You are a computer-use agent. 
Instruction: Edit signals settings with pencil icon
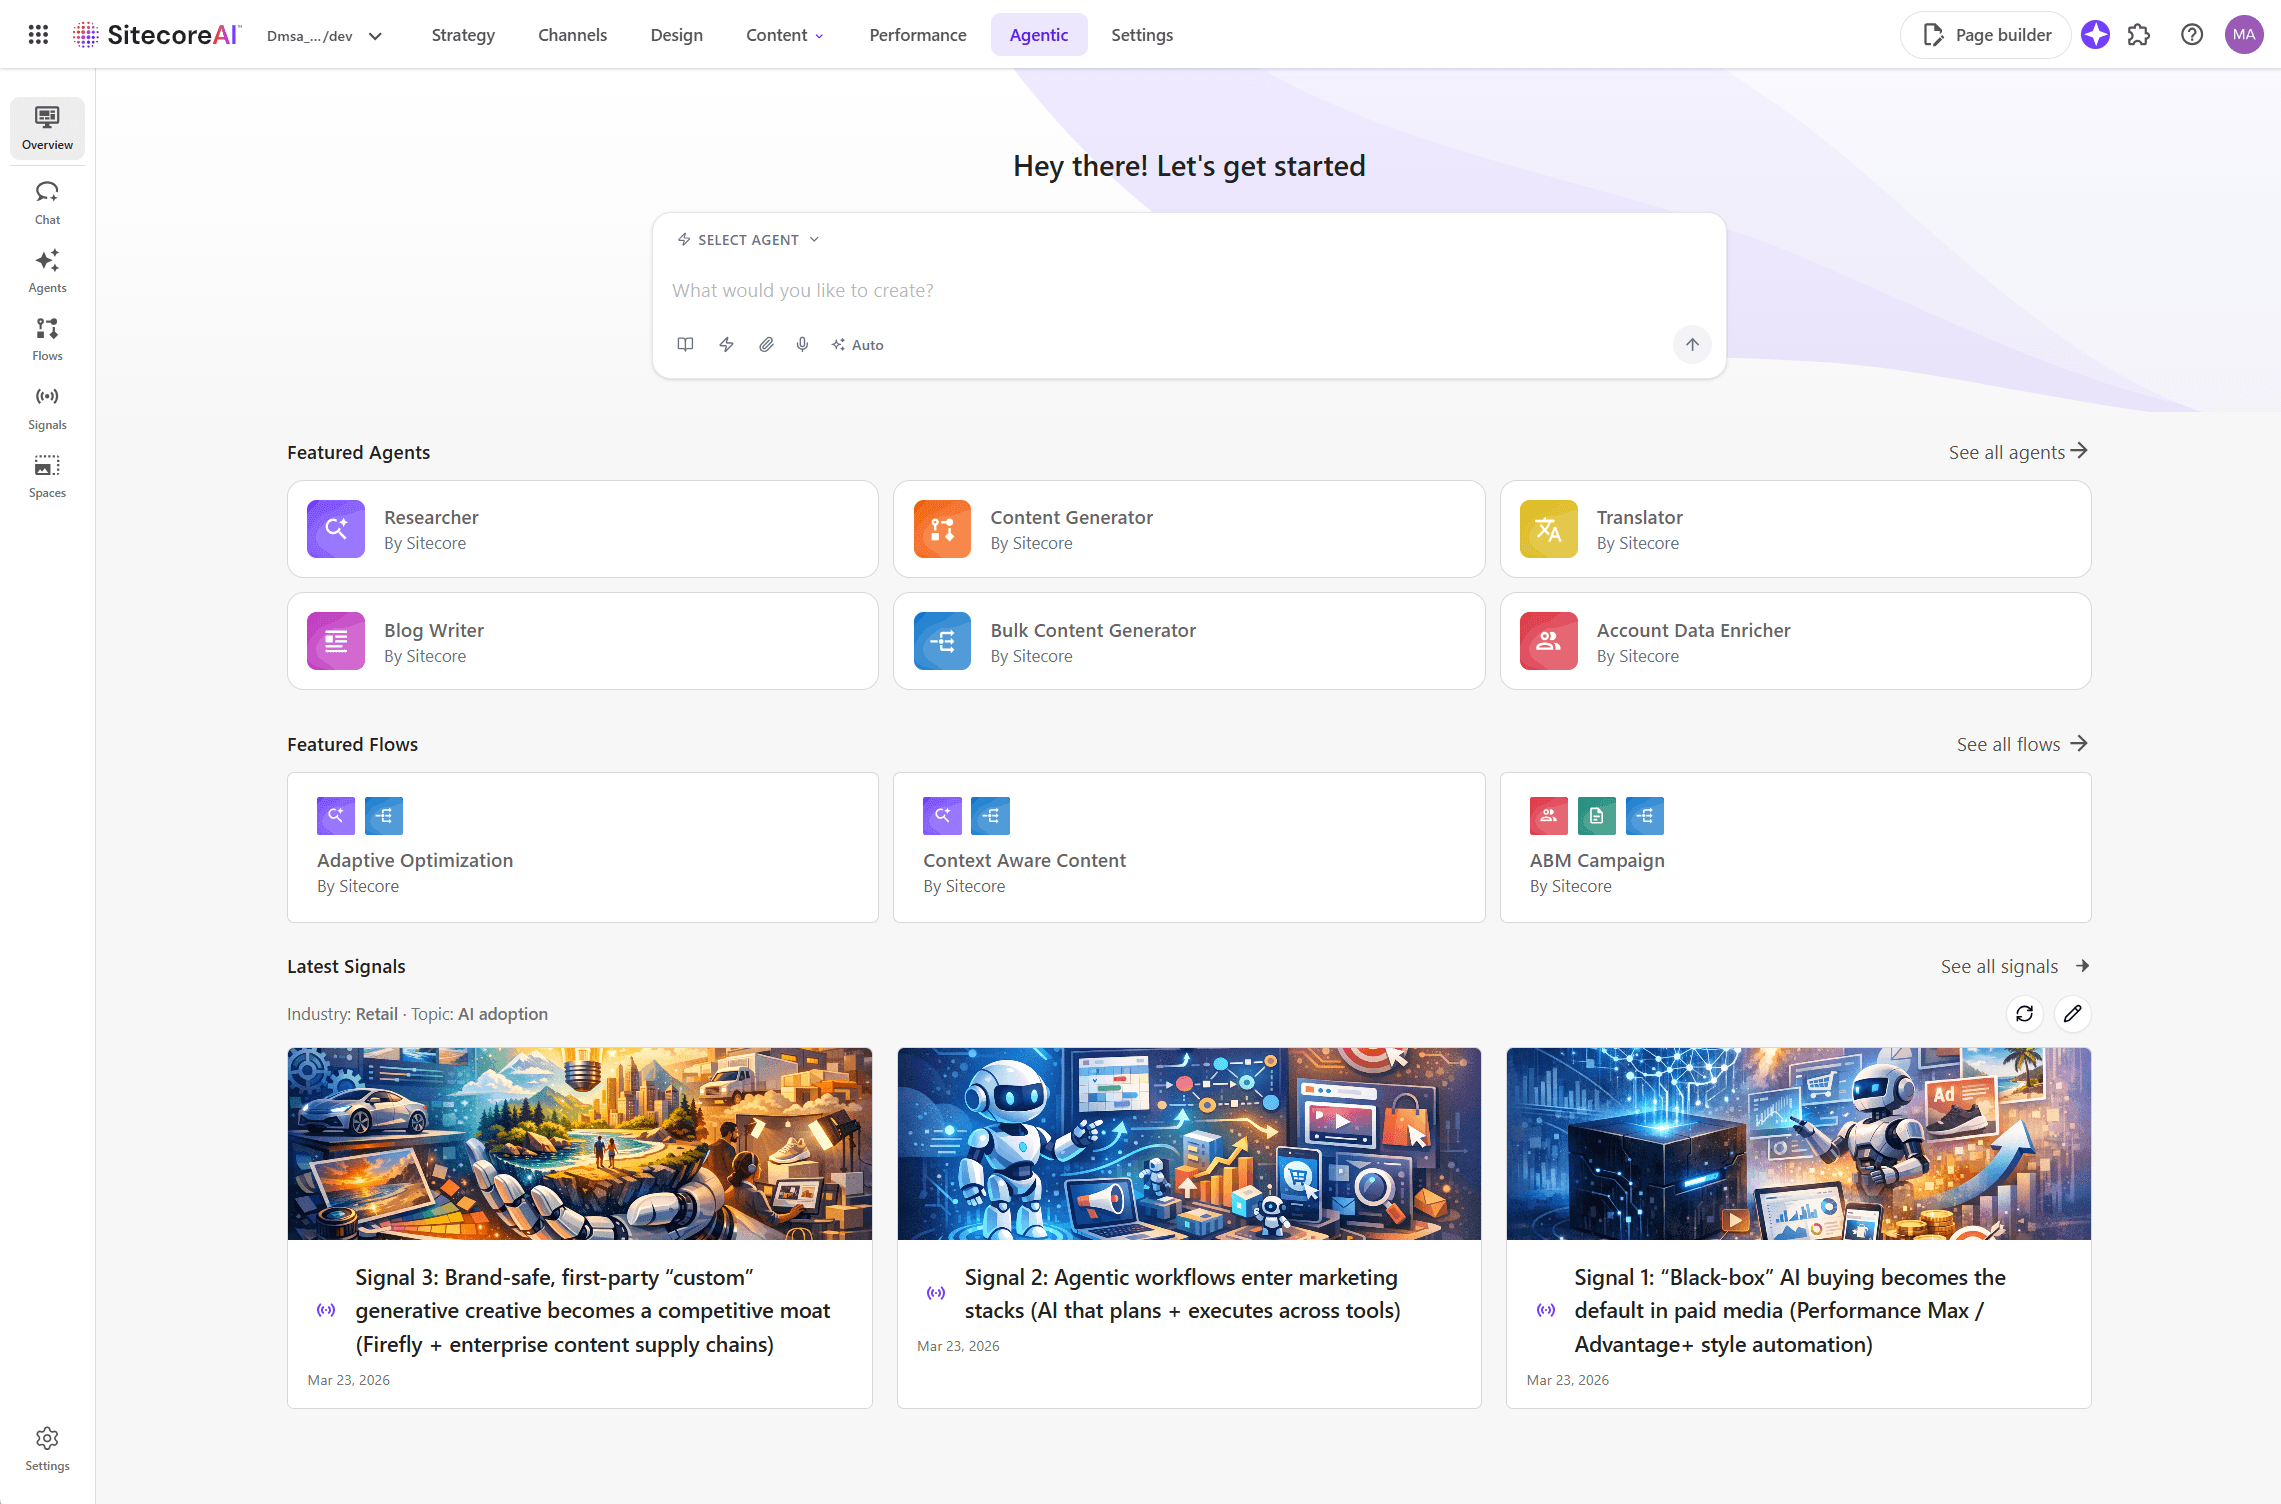click(2072, 1014)
